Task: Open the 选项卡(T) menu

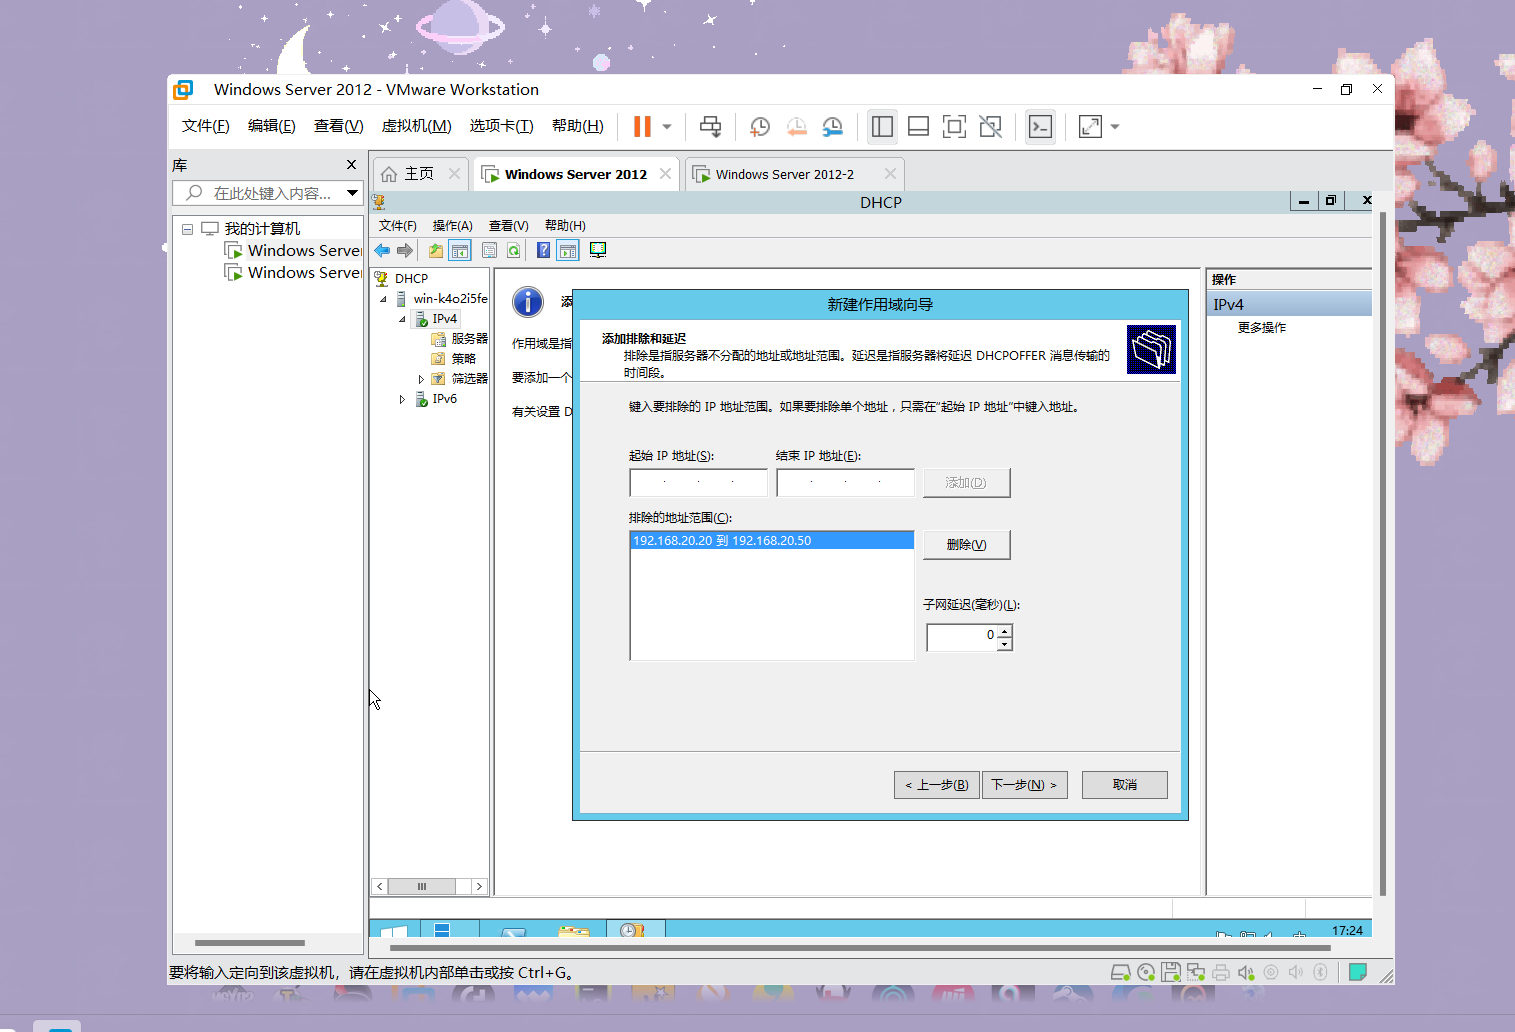Action: 501,126
